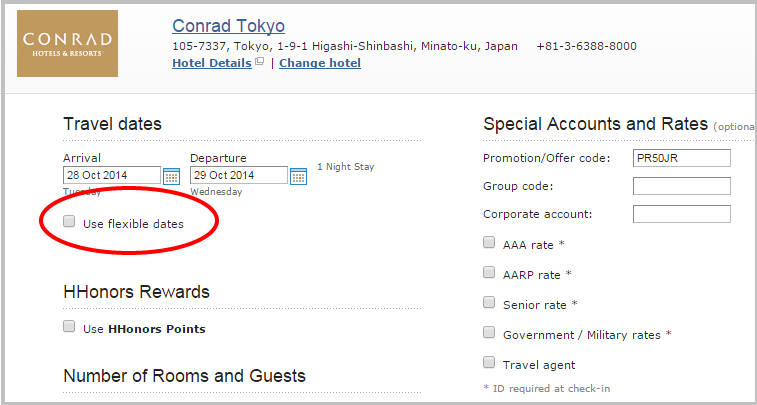
Task: Open the Arrival date calendar picker icon
Action: pos(171,176)
